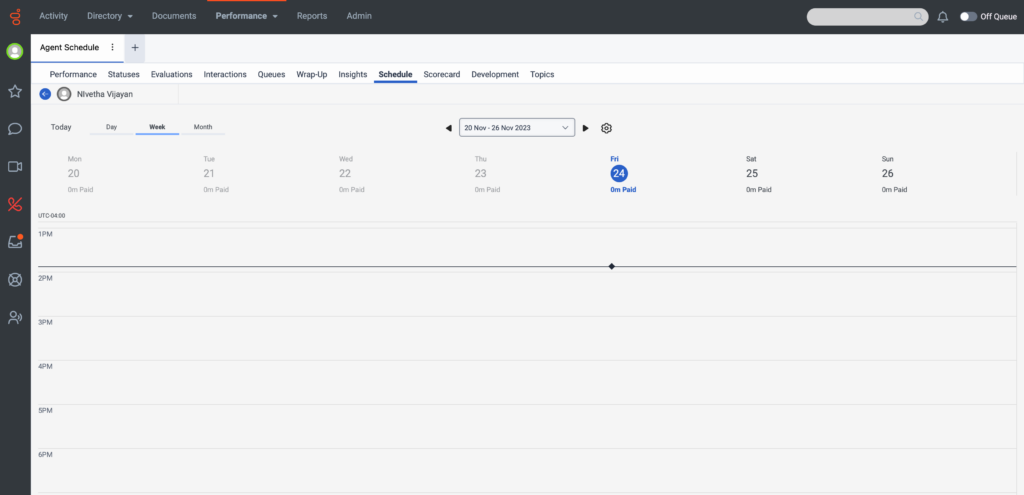Open Admin in the top menu
The width and height of the screenshot is (1024, 495).
pyautogui.click(x=359, y=16)
